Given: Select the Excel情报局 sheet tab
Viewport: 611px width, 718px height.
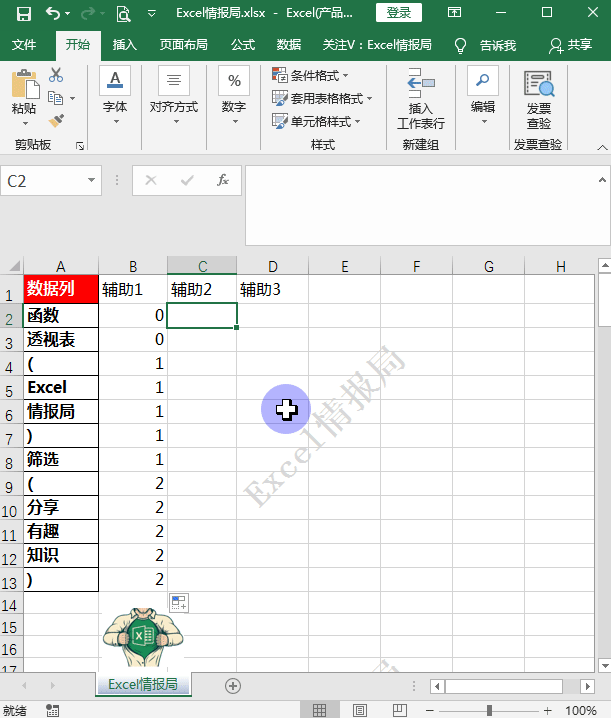Looking at the screenshot, I should coord(143,684).
